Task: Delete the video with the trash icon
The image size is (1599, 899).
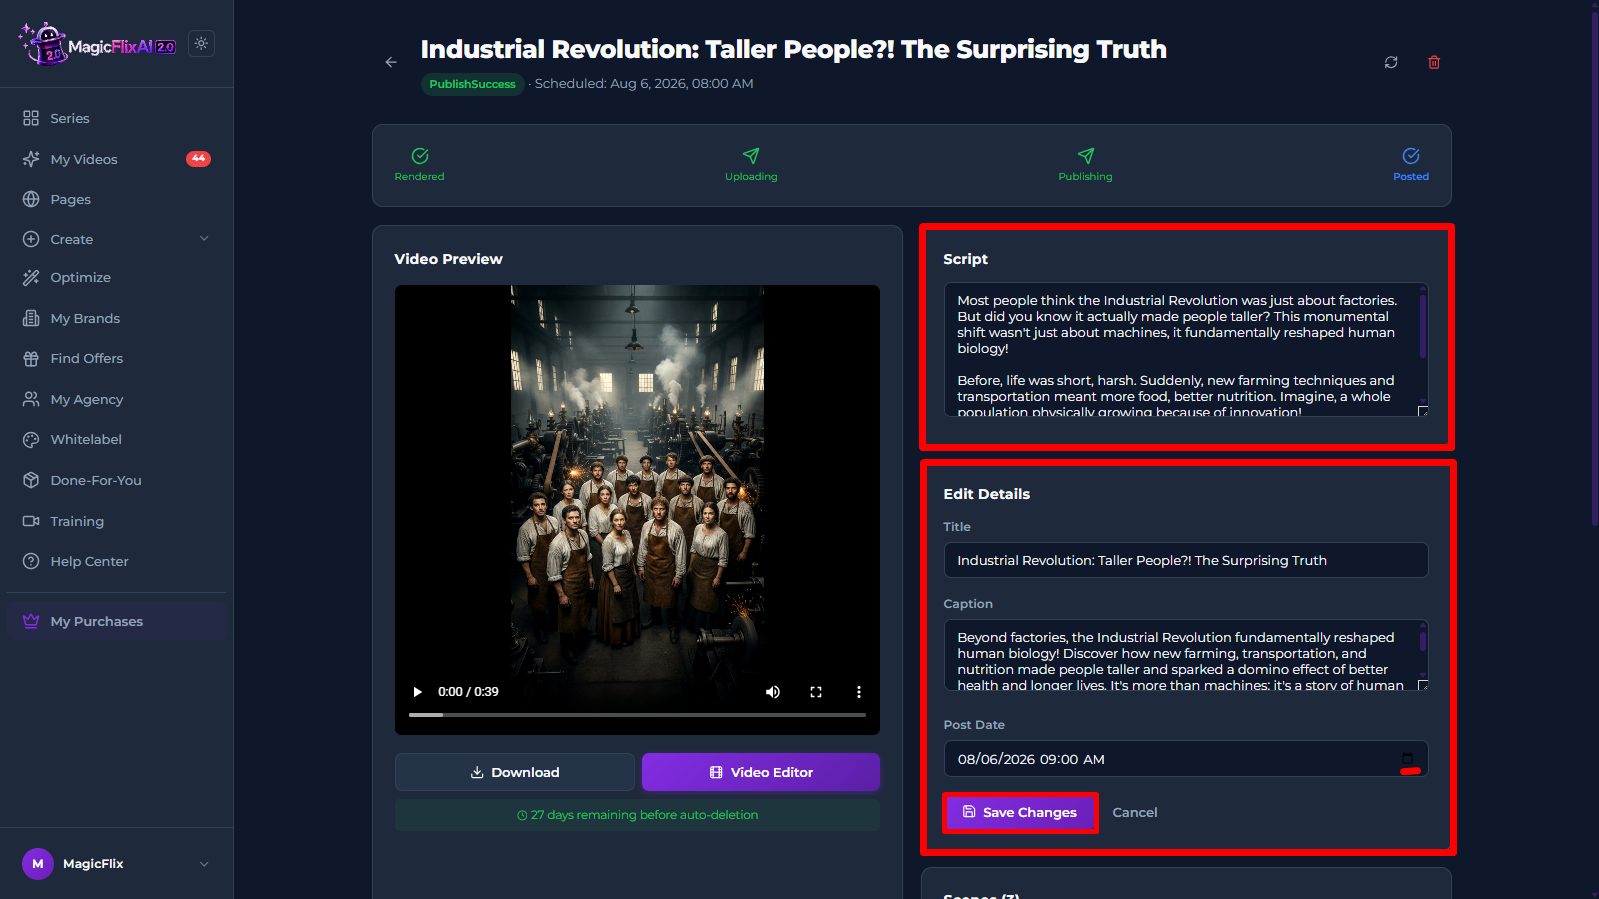Action: 1434,62
